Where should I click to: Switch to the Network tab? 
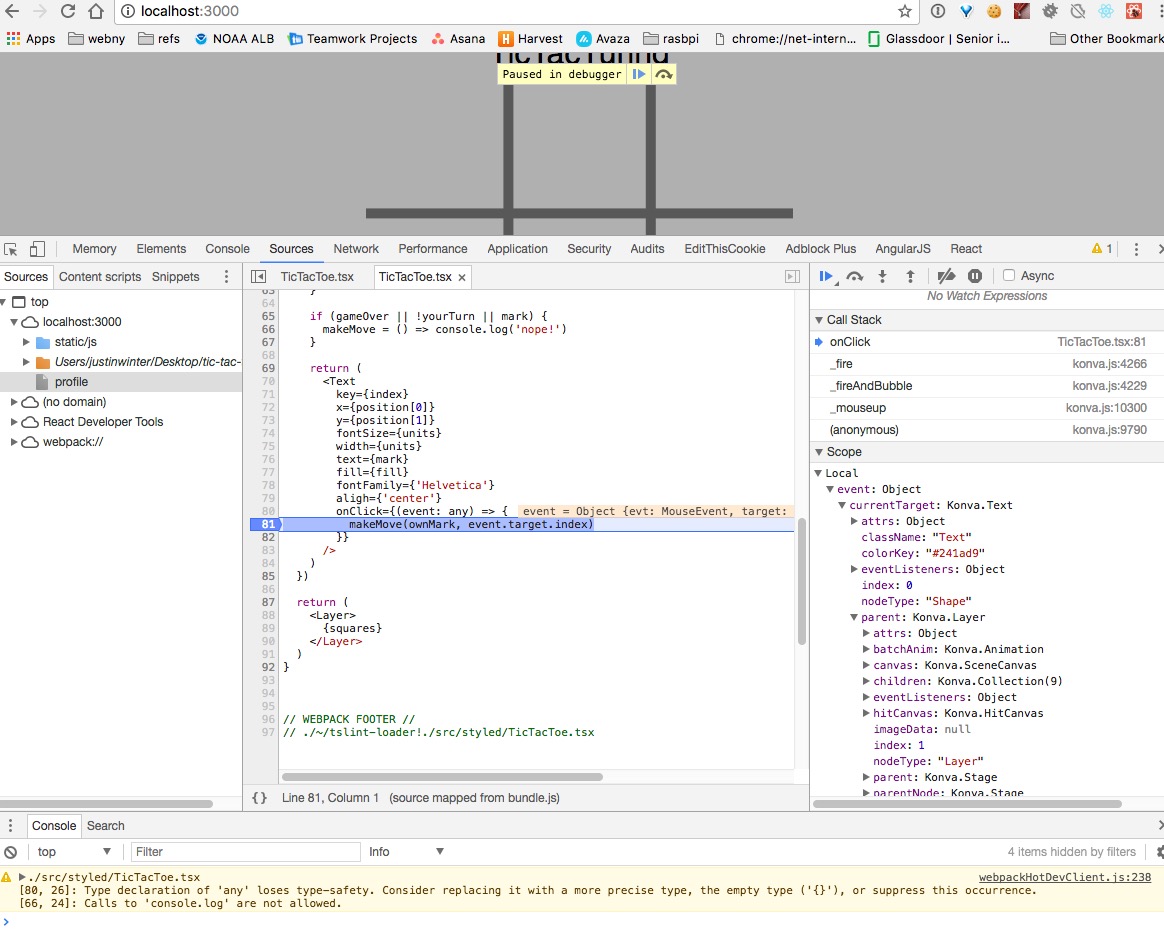tap(356, 249)
